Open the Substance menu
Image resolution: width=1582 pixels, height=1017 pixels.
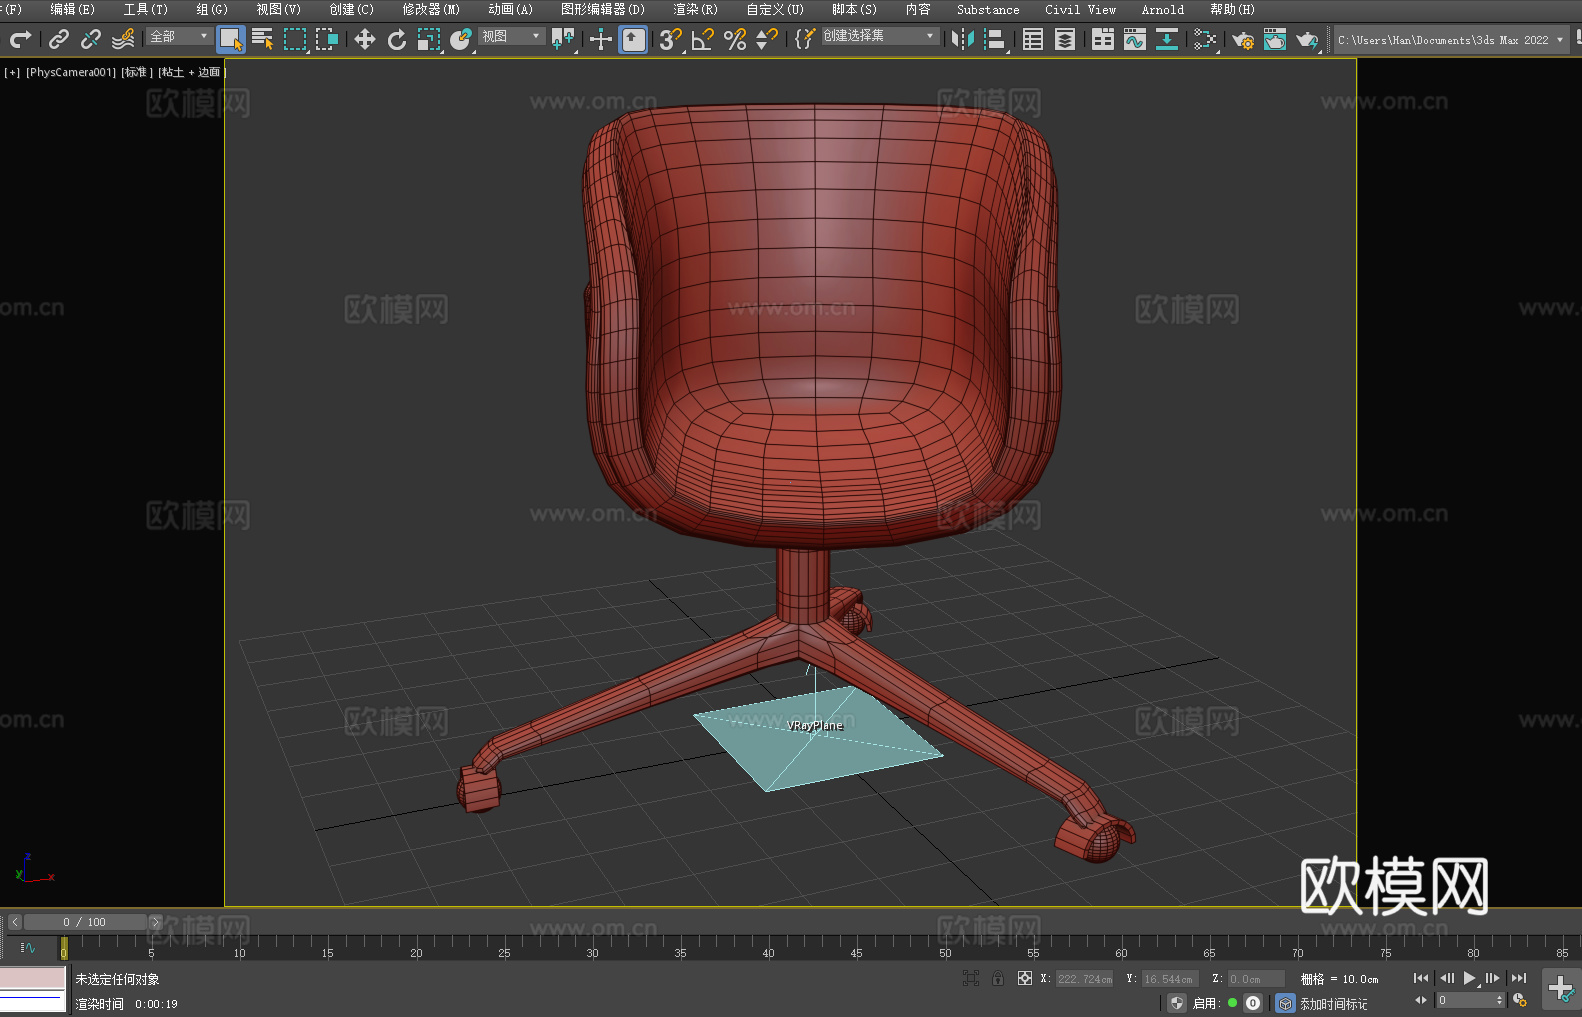988,9
